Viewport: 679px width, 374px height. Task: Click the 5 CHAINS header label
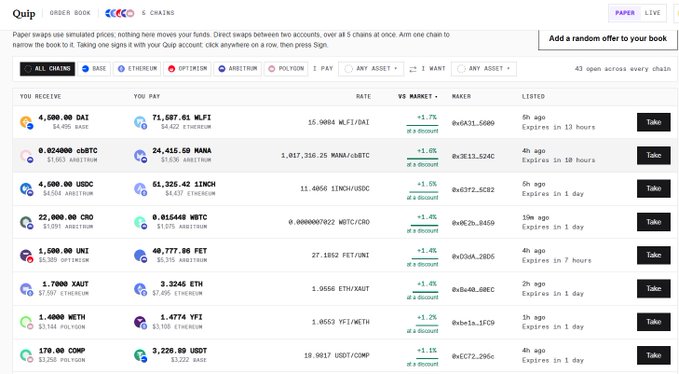tap(158, 13)
